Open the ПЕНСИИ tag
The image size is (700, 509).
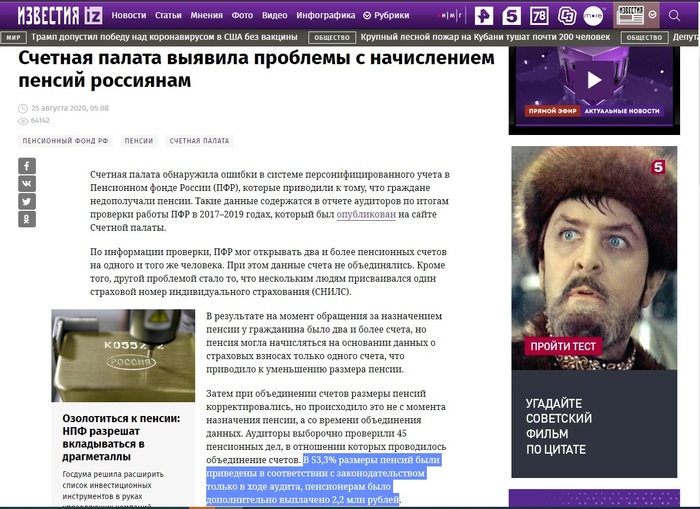pyautogui.click(x=139, y=141)
